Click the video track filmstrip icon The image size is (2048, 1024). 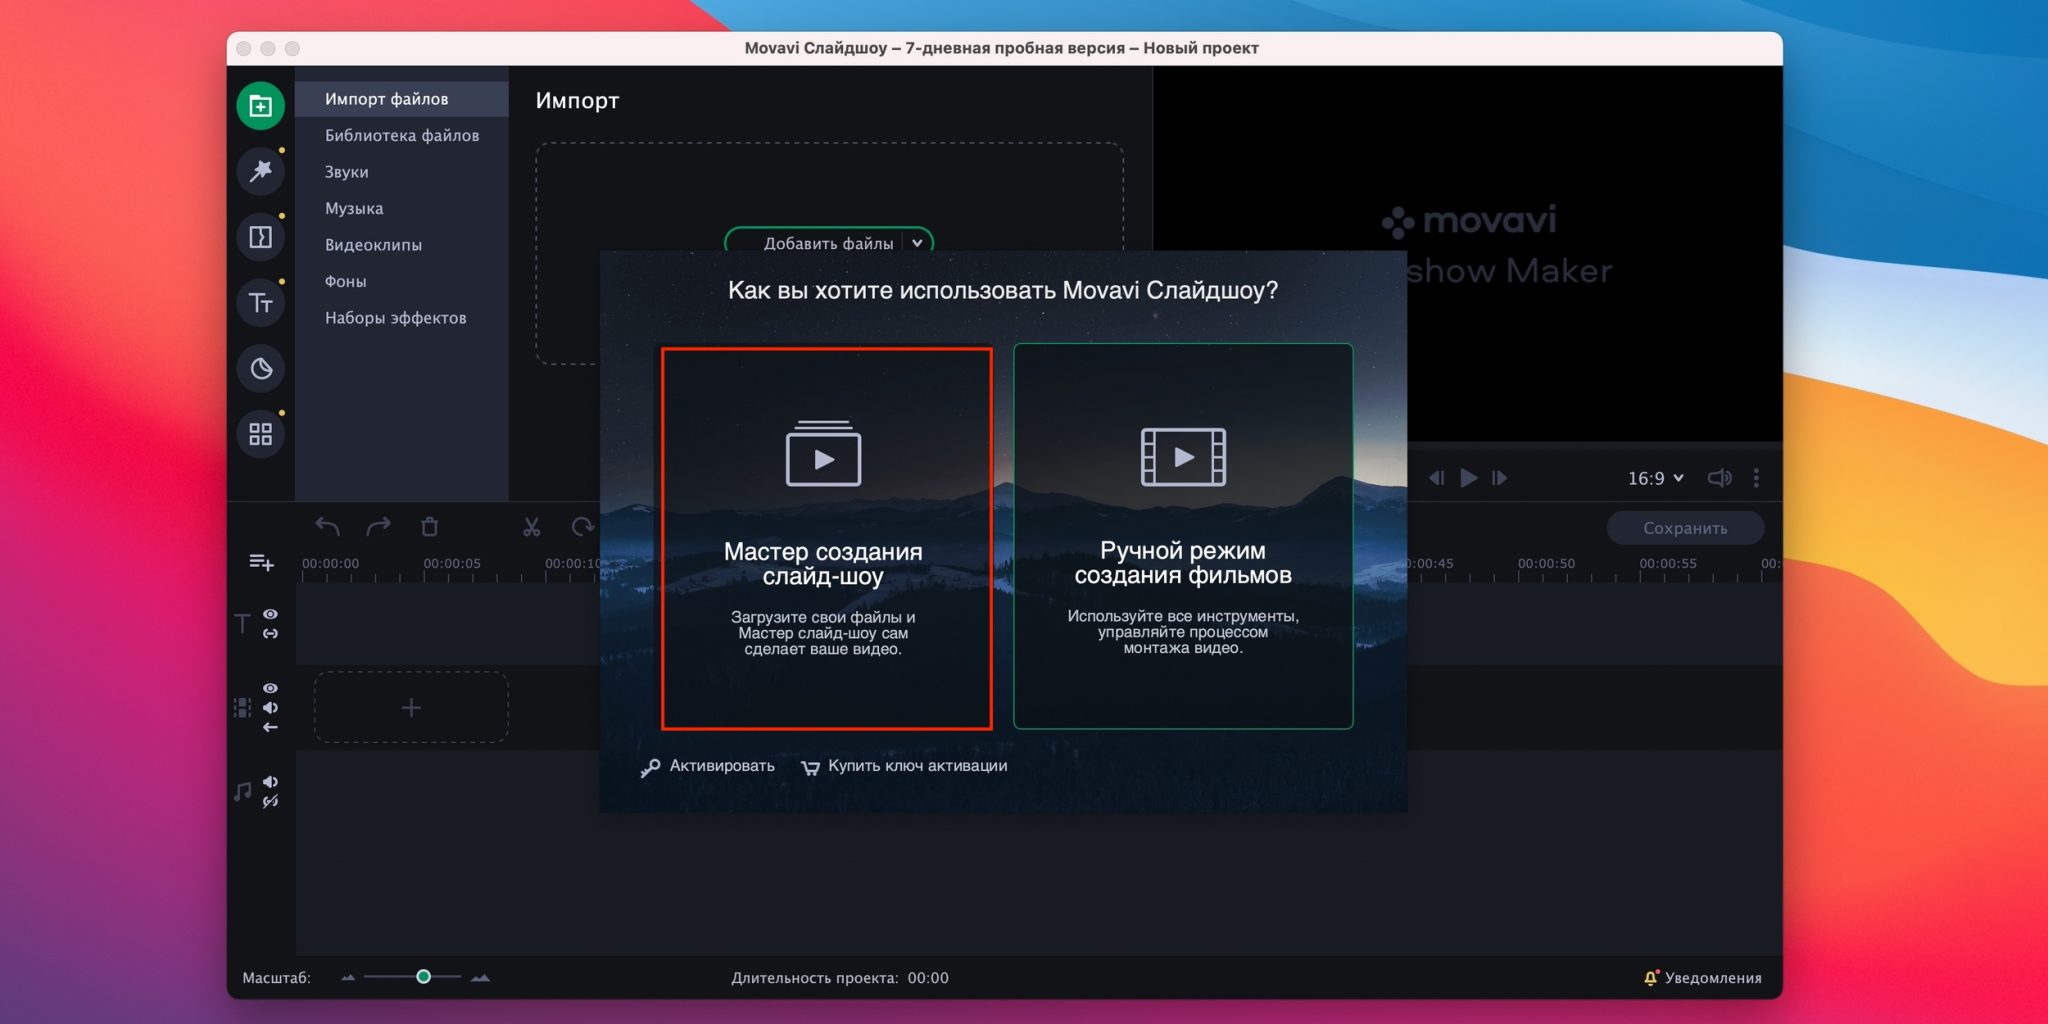242,708
